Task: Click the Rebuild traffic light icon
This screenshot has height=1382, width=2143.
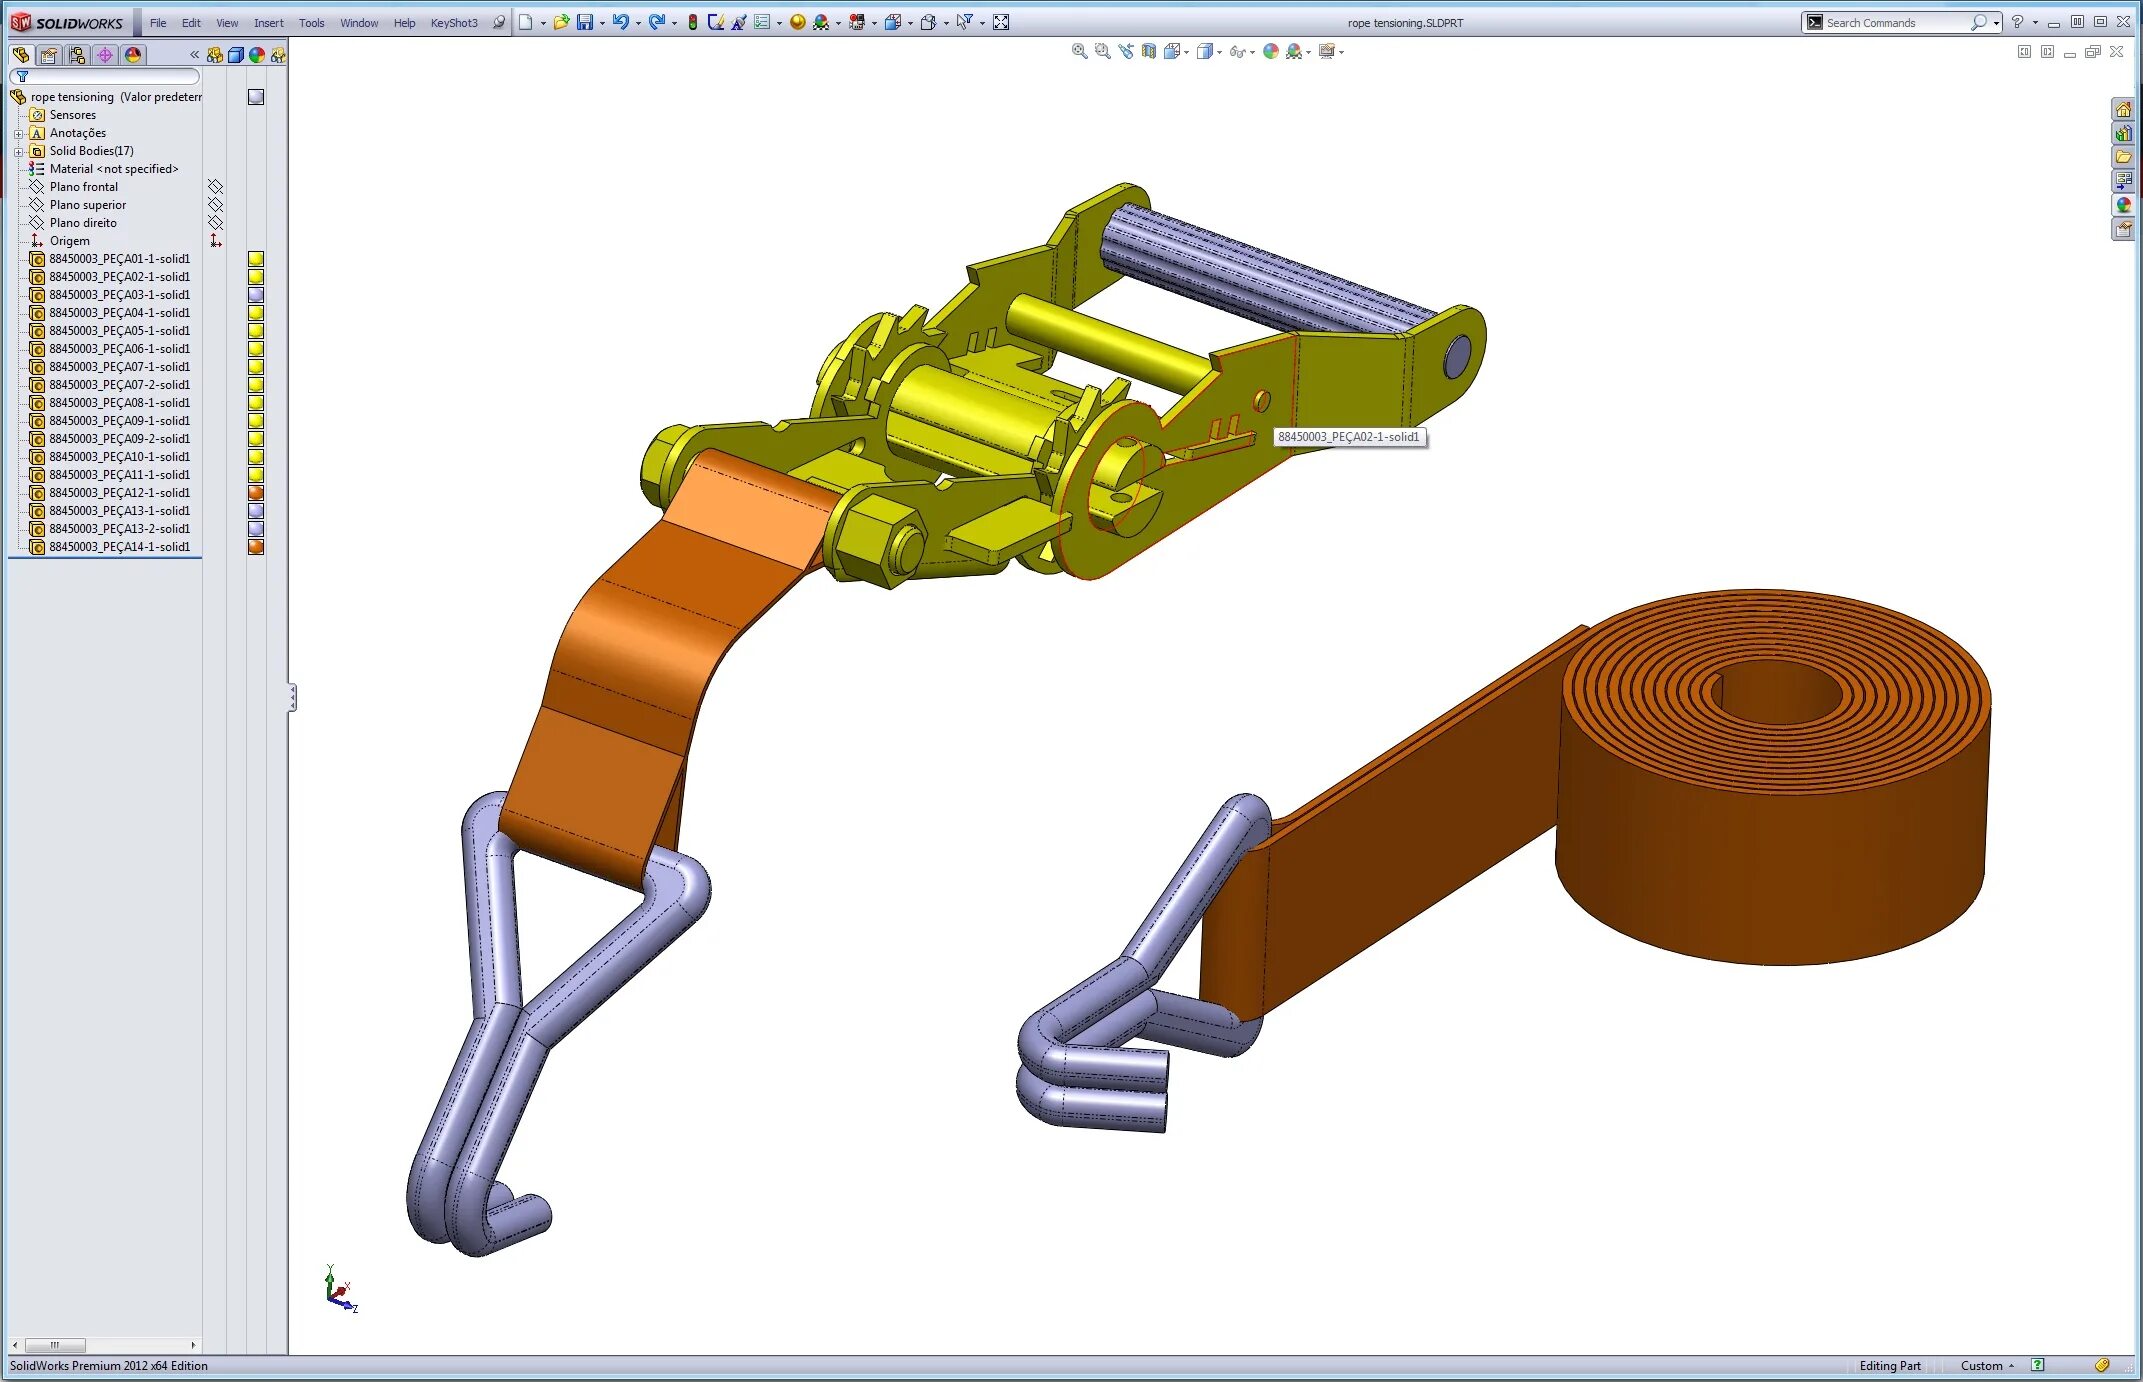Action: pyautogui.click(x=692, y=22)
